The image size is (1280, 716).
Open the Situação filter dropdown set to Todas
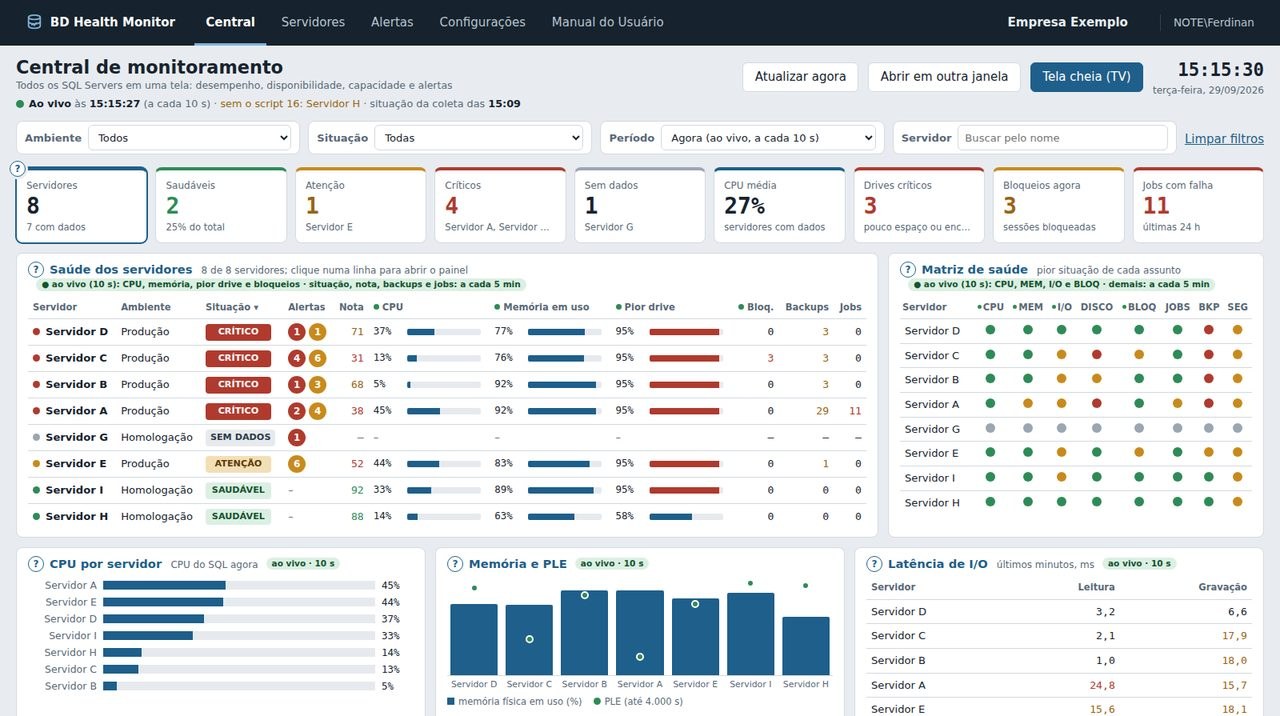pos(478,138)
